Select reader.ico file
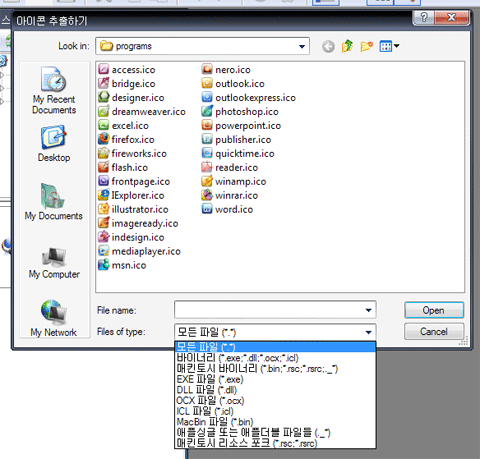The width and height of the screenshot is (480, 459). 230,167
